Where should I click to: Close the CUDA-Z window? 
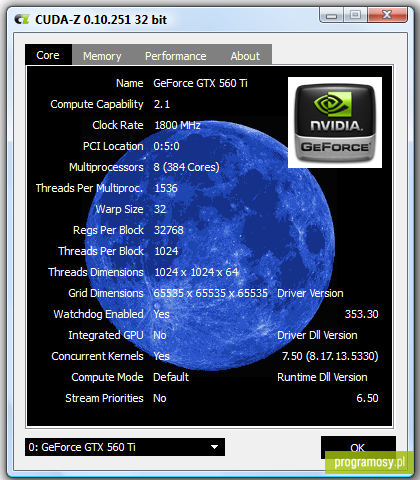(x=387, y=15)
